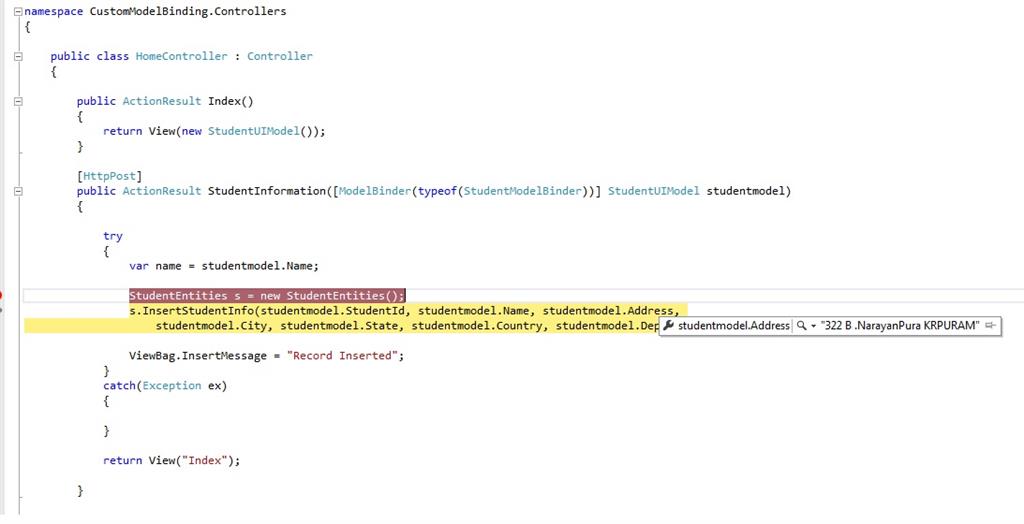Click the namespace keyword
This screenshot has height=524, width=1024.
point(54,12)
